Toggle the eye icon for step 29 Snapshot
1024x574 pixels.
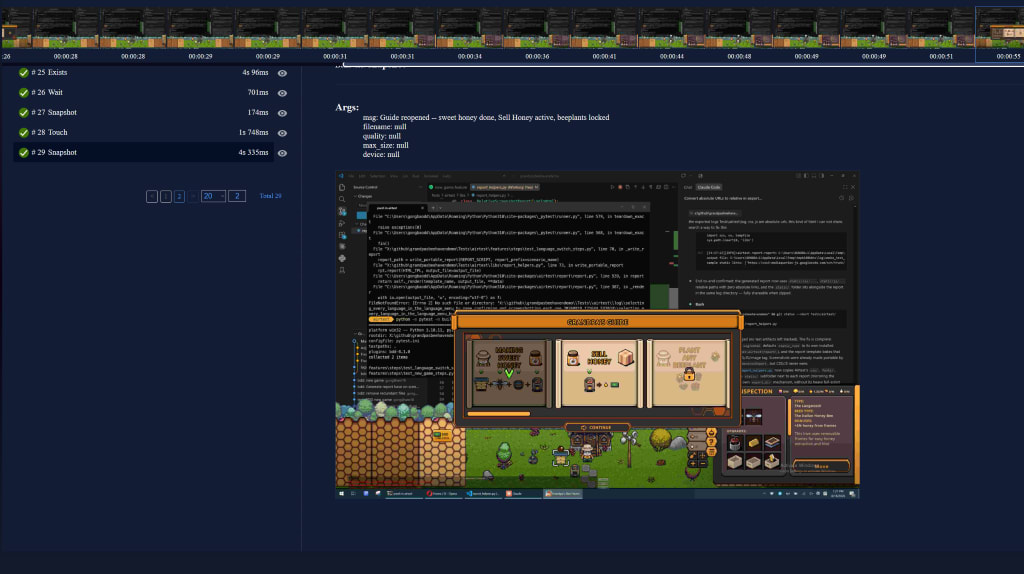[x=282, y=153]
